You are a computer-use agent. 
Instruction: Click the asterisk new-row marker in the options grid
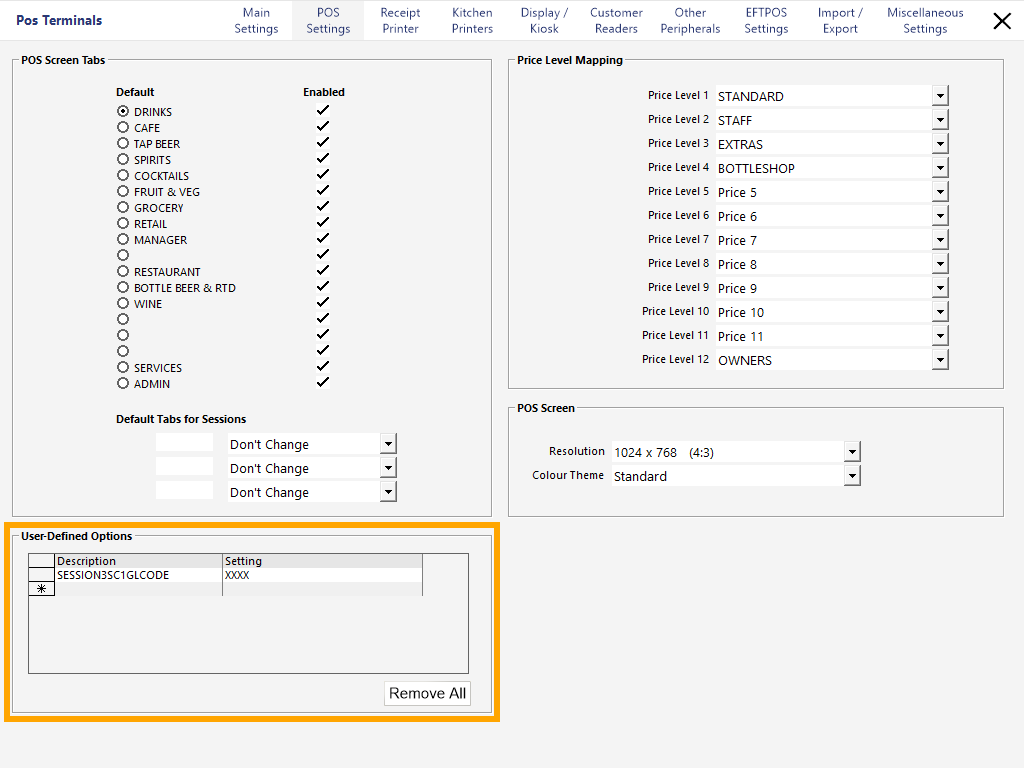41,588
